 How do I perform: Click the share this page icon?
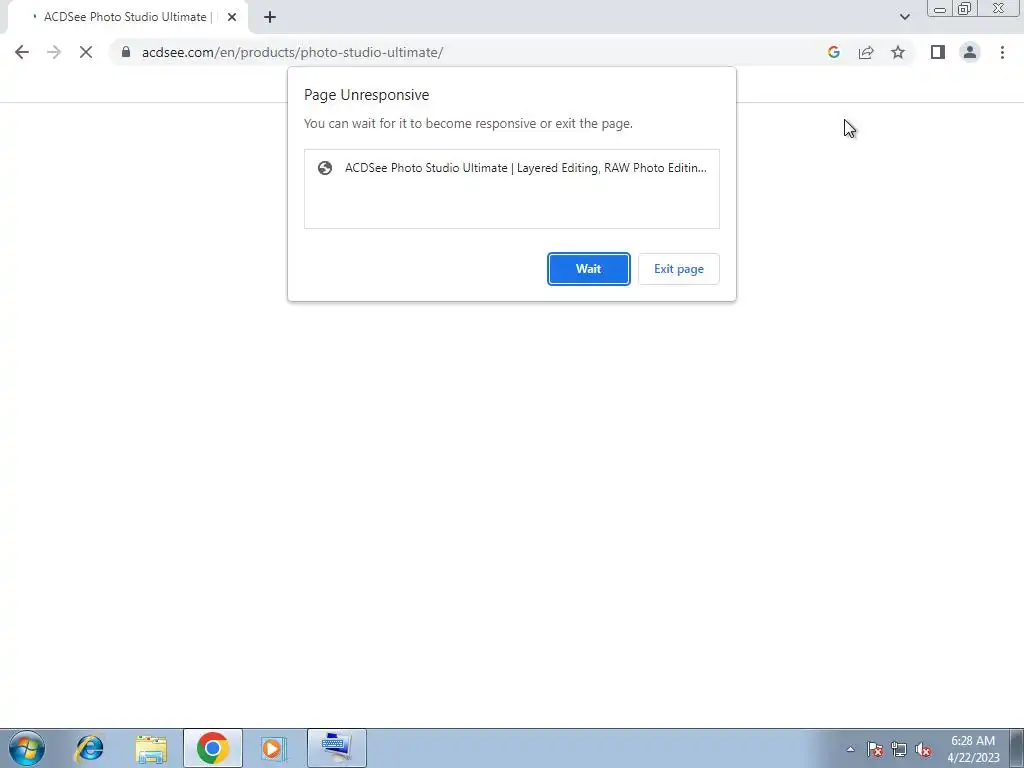866,52
